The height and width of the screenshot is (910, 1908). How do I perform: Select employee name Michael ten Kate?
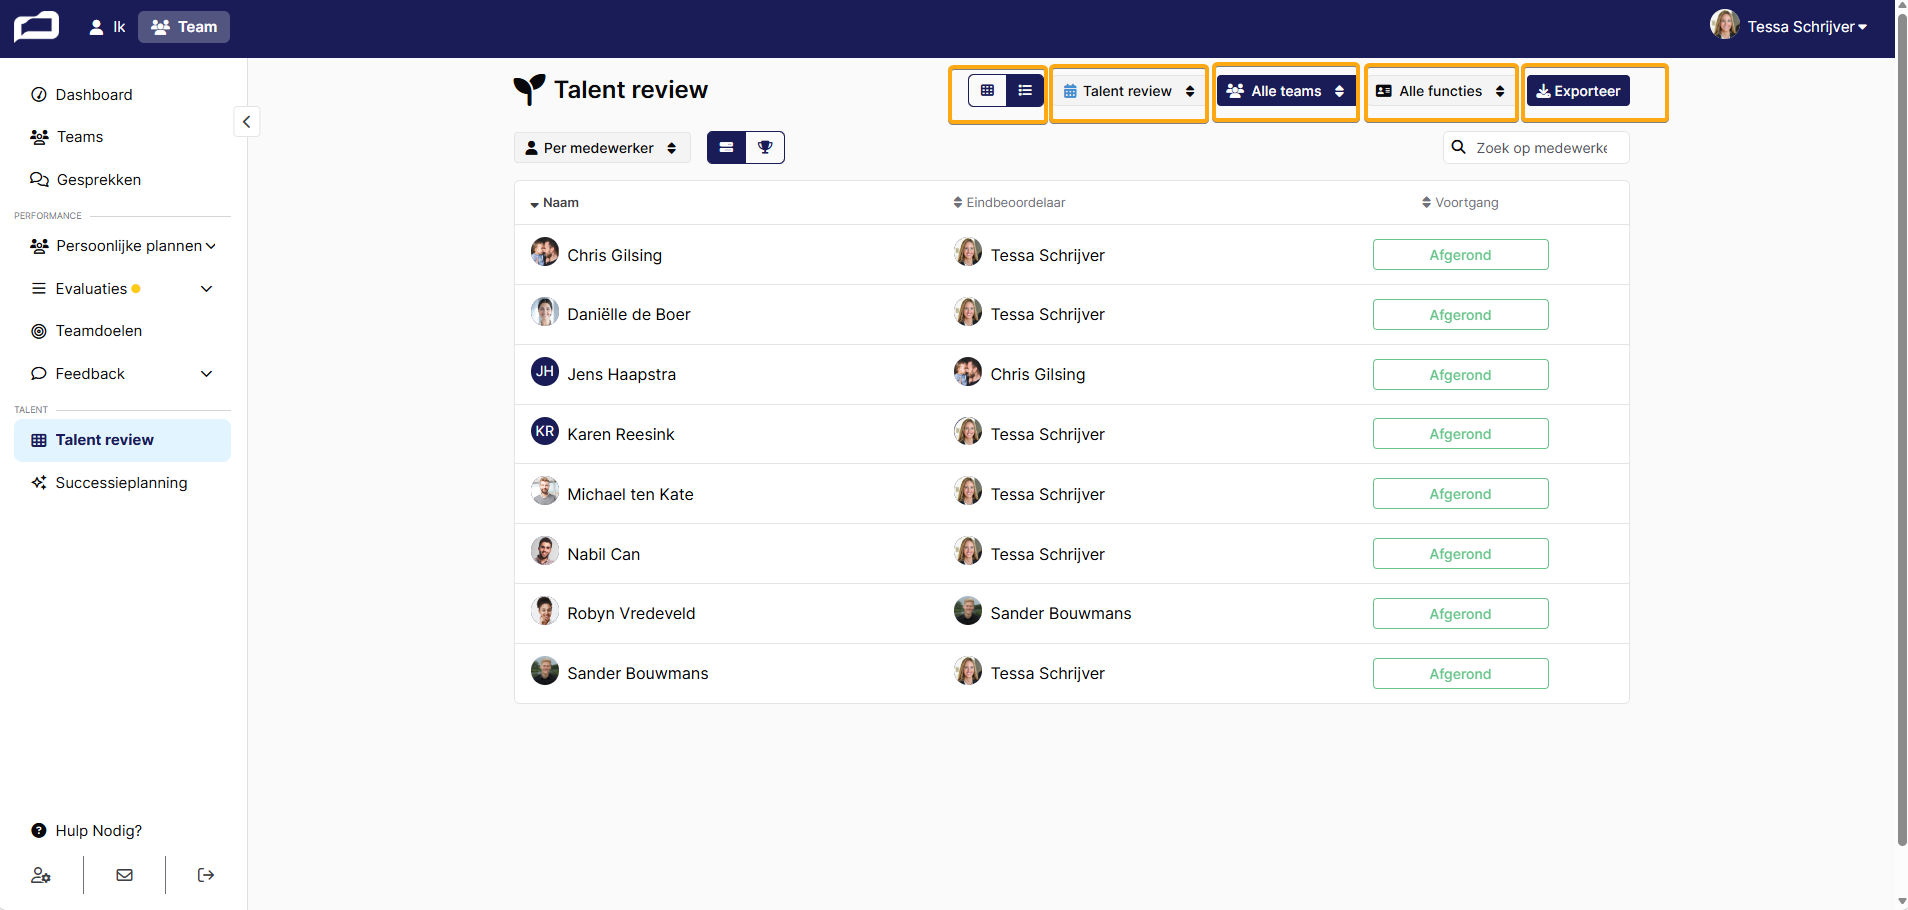click(630, 495)
